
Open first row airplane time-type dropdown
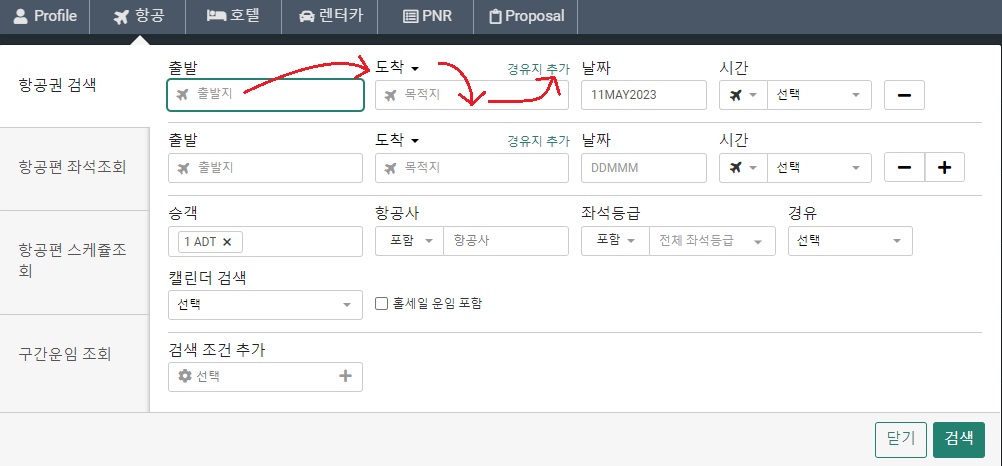pyautogui.click(x=743, y=95)
